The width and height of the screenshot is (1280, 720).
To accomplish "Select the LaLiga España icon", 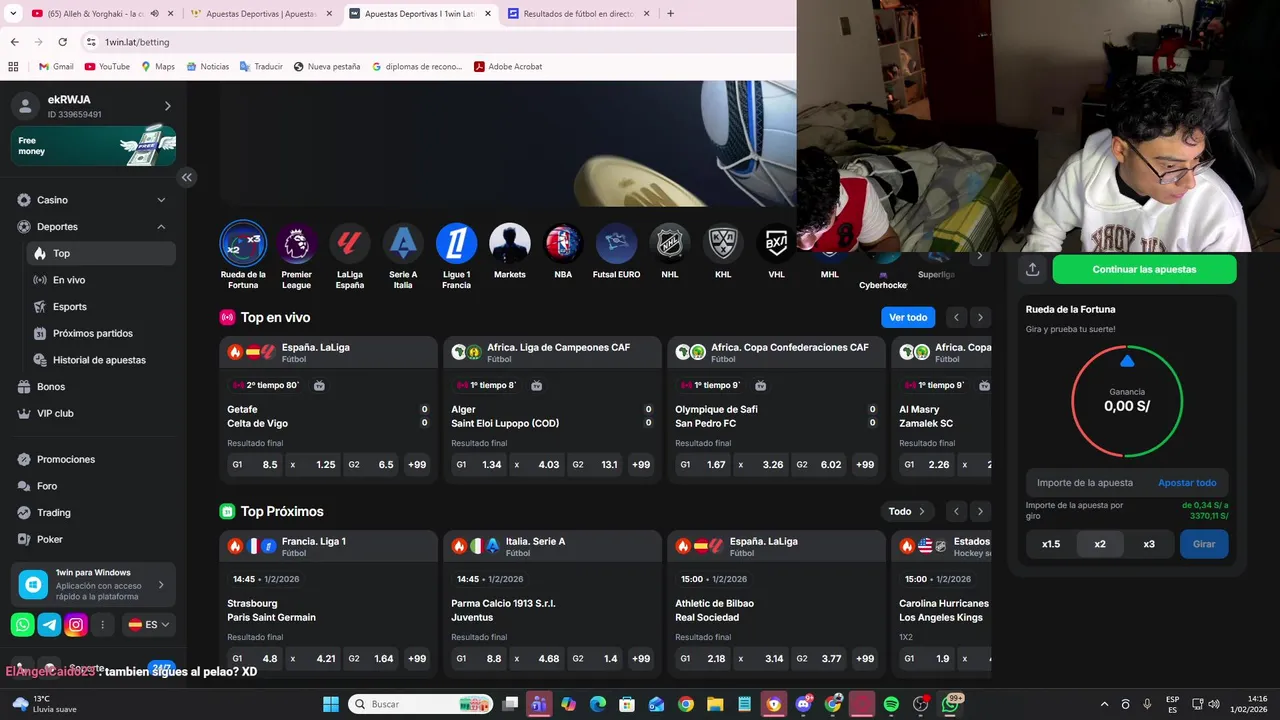I will pyautogui.click(x=349, y=243).
